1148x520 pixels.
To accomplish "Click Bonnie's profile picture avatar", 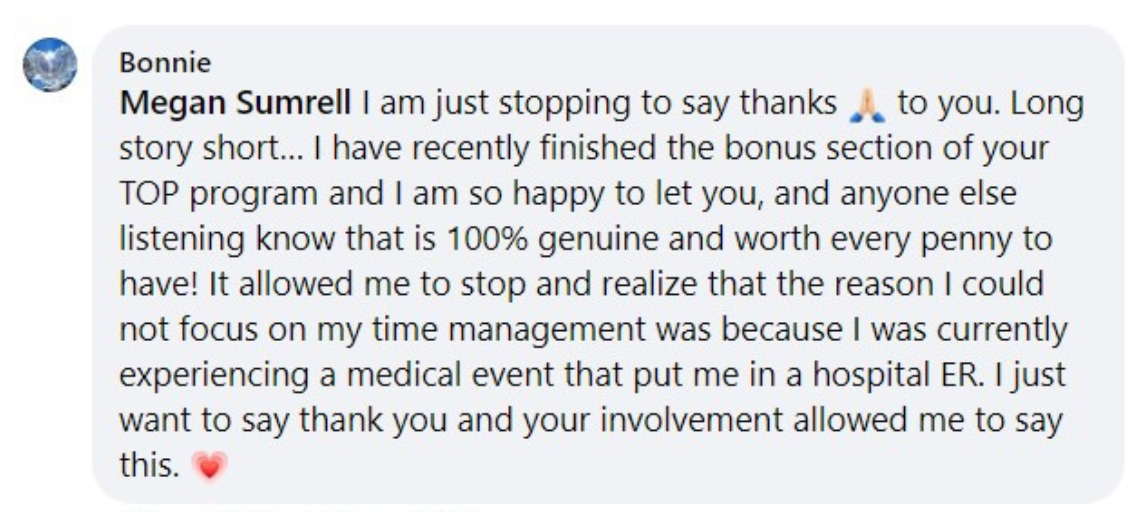I will [x=49, y=65].
